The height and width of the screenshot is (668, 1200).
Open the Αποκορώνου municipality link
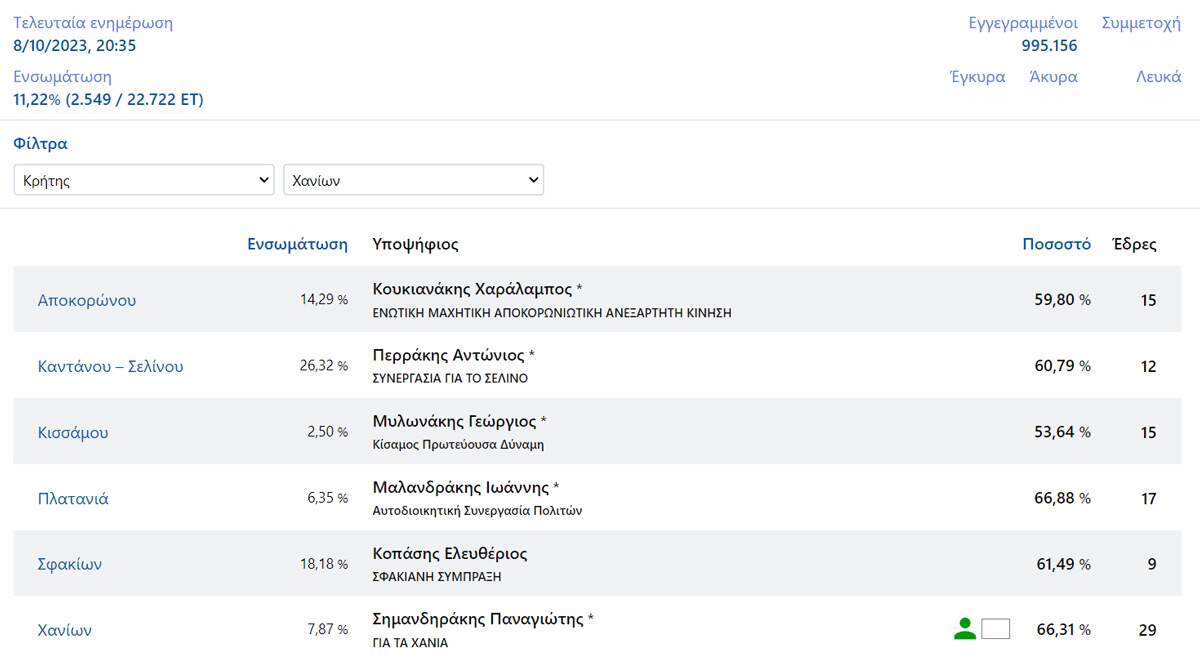coord(87,300)
